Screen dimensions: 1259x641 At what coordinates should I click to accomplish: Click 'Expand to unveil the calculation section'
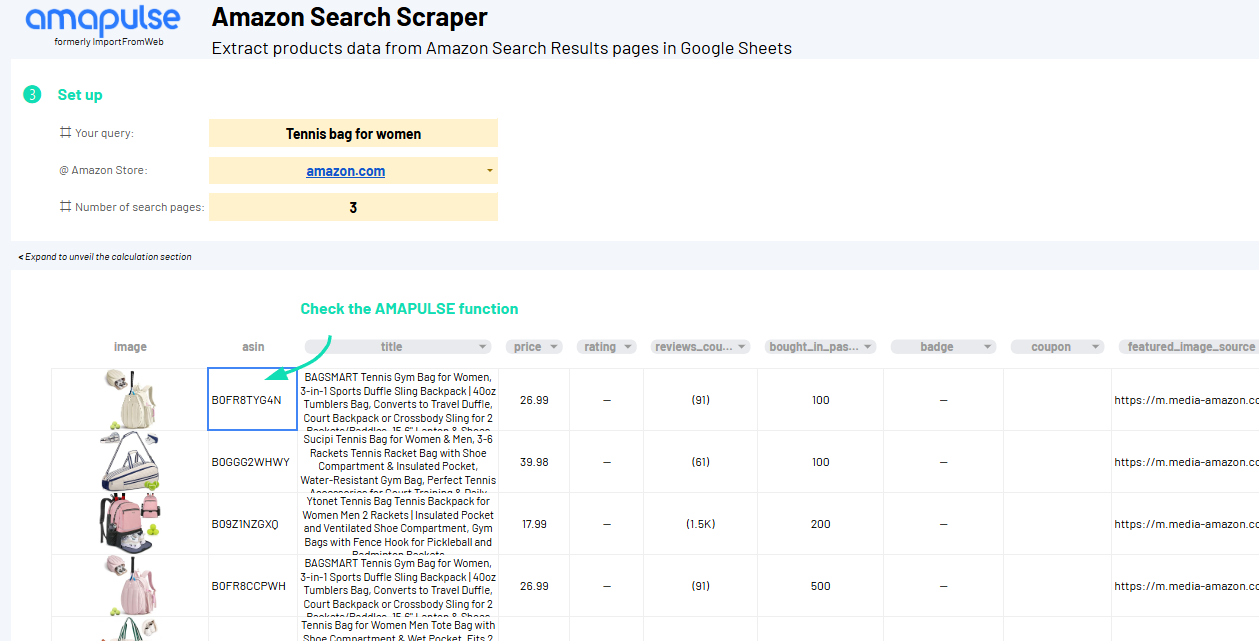105,257
